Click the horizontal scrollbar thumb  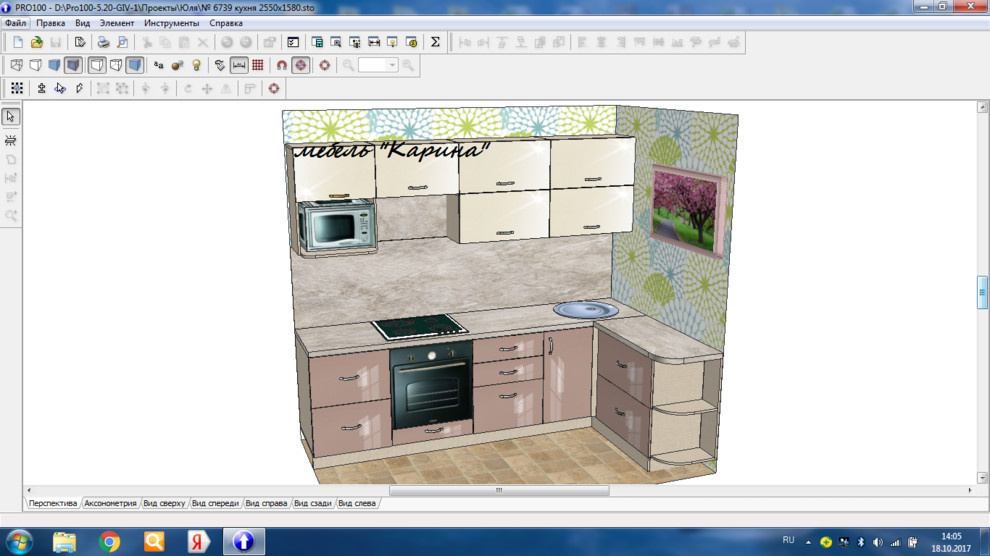498,490
